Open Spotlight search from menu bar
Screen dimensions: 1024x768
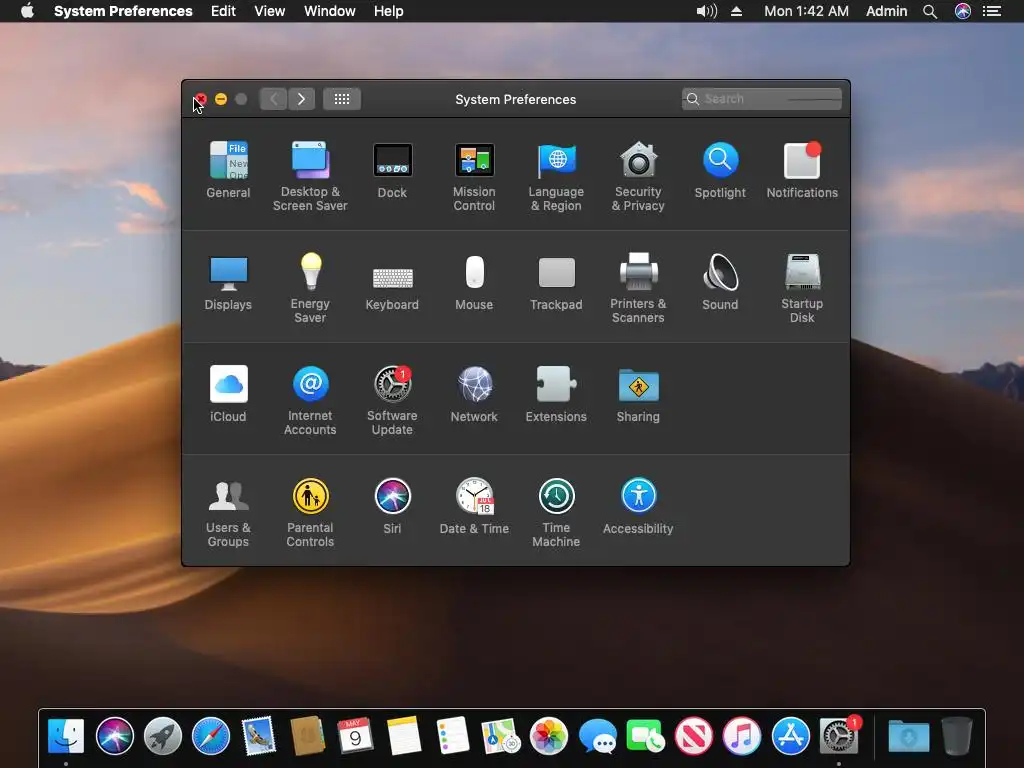click(930, 11)
